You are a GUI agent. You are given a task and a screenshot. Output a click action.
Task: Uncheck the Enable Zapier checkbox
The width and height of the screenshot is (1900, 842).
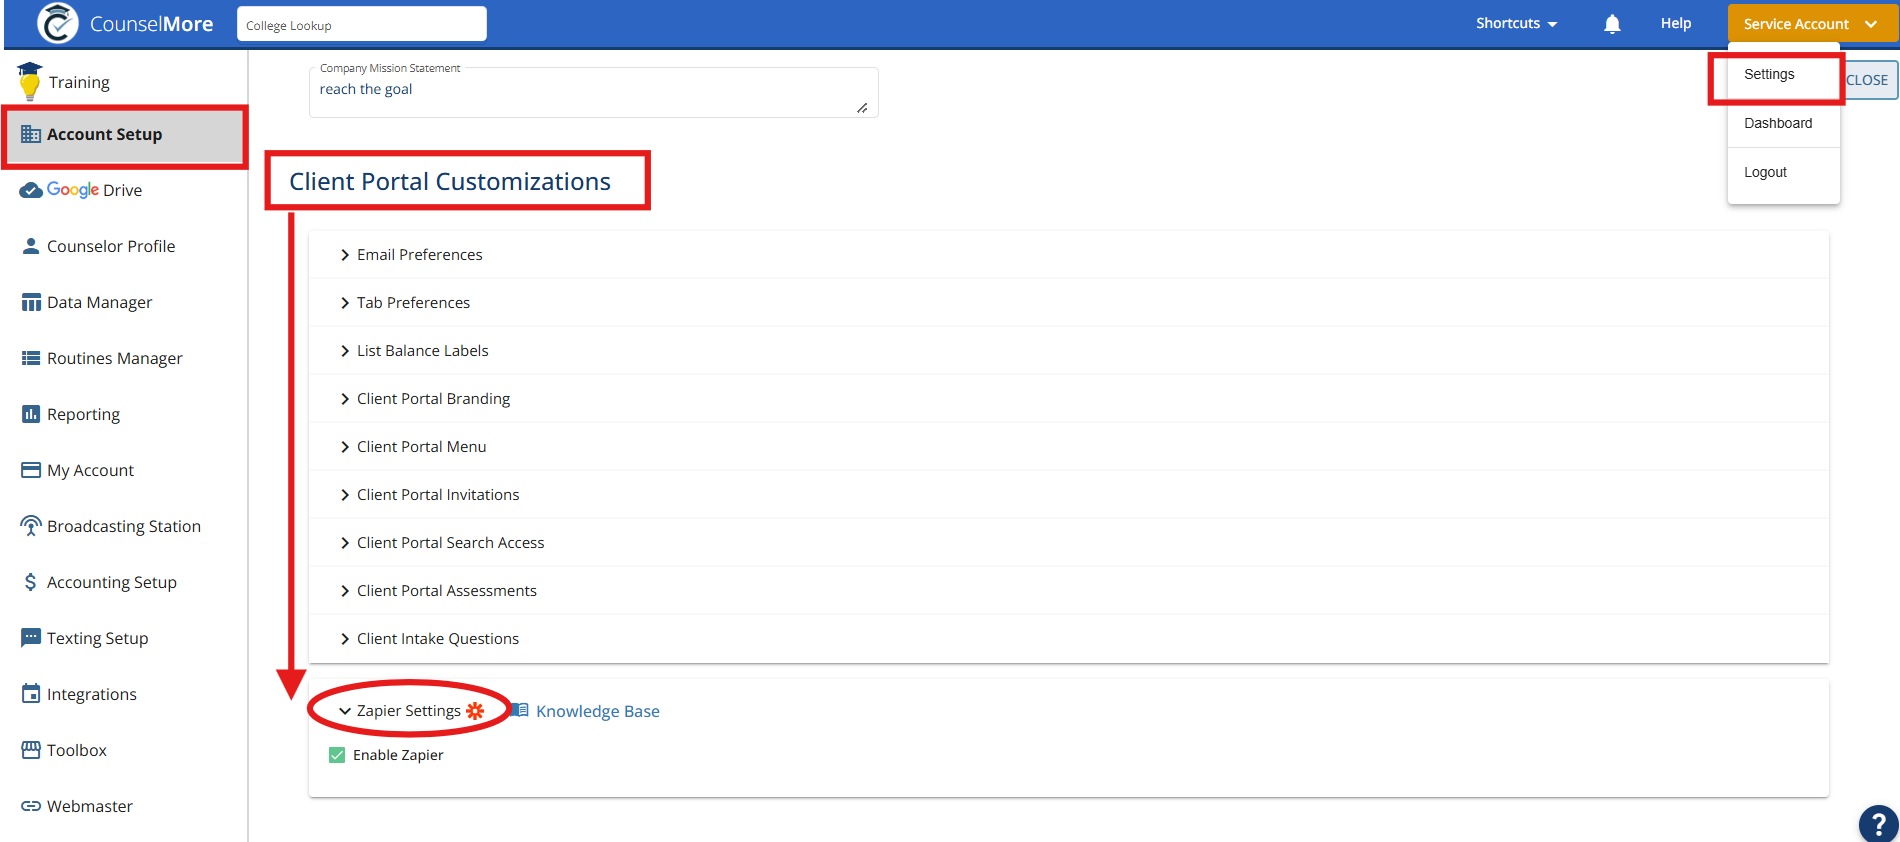pos(337,755)
